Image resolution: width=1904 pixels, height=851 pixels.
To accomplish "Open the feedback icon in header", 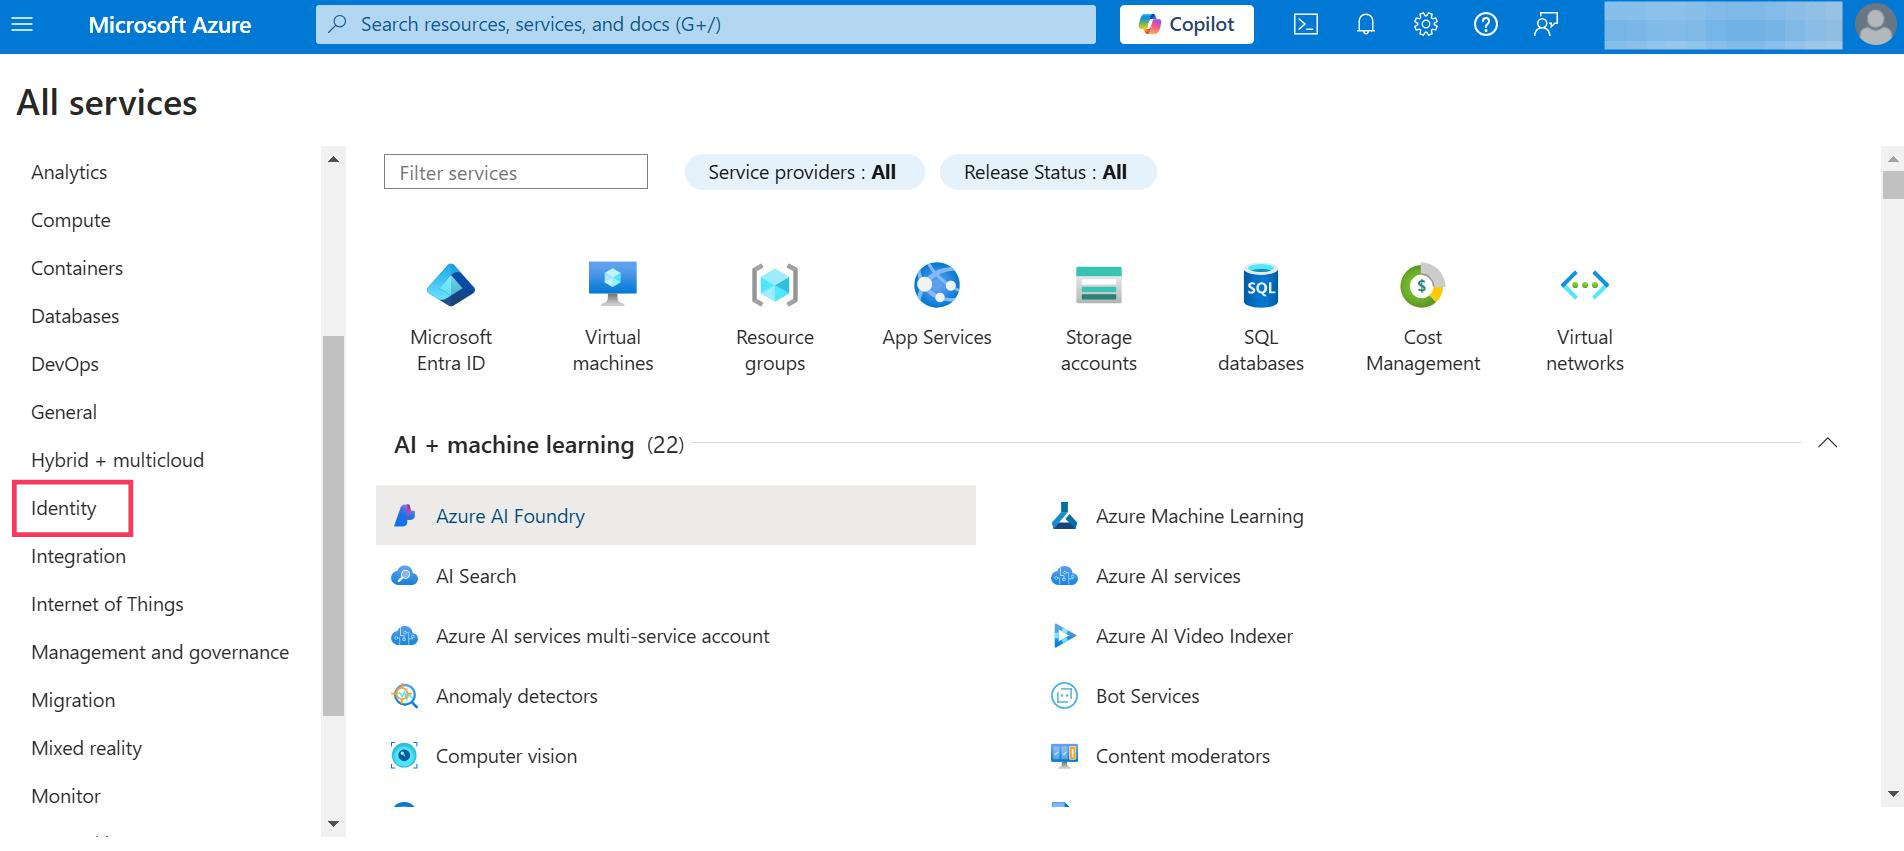I will click(x=1546, y=24).
